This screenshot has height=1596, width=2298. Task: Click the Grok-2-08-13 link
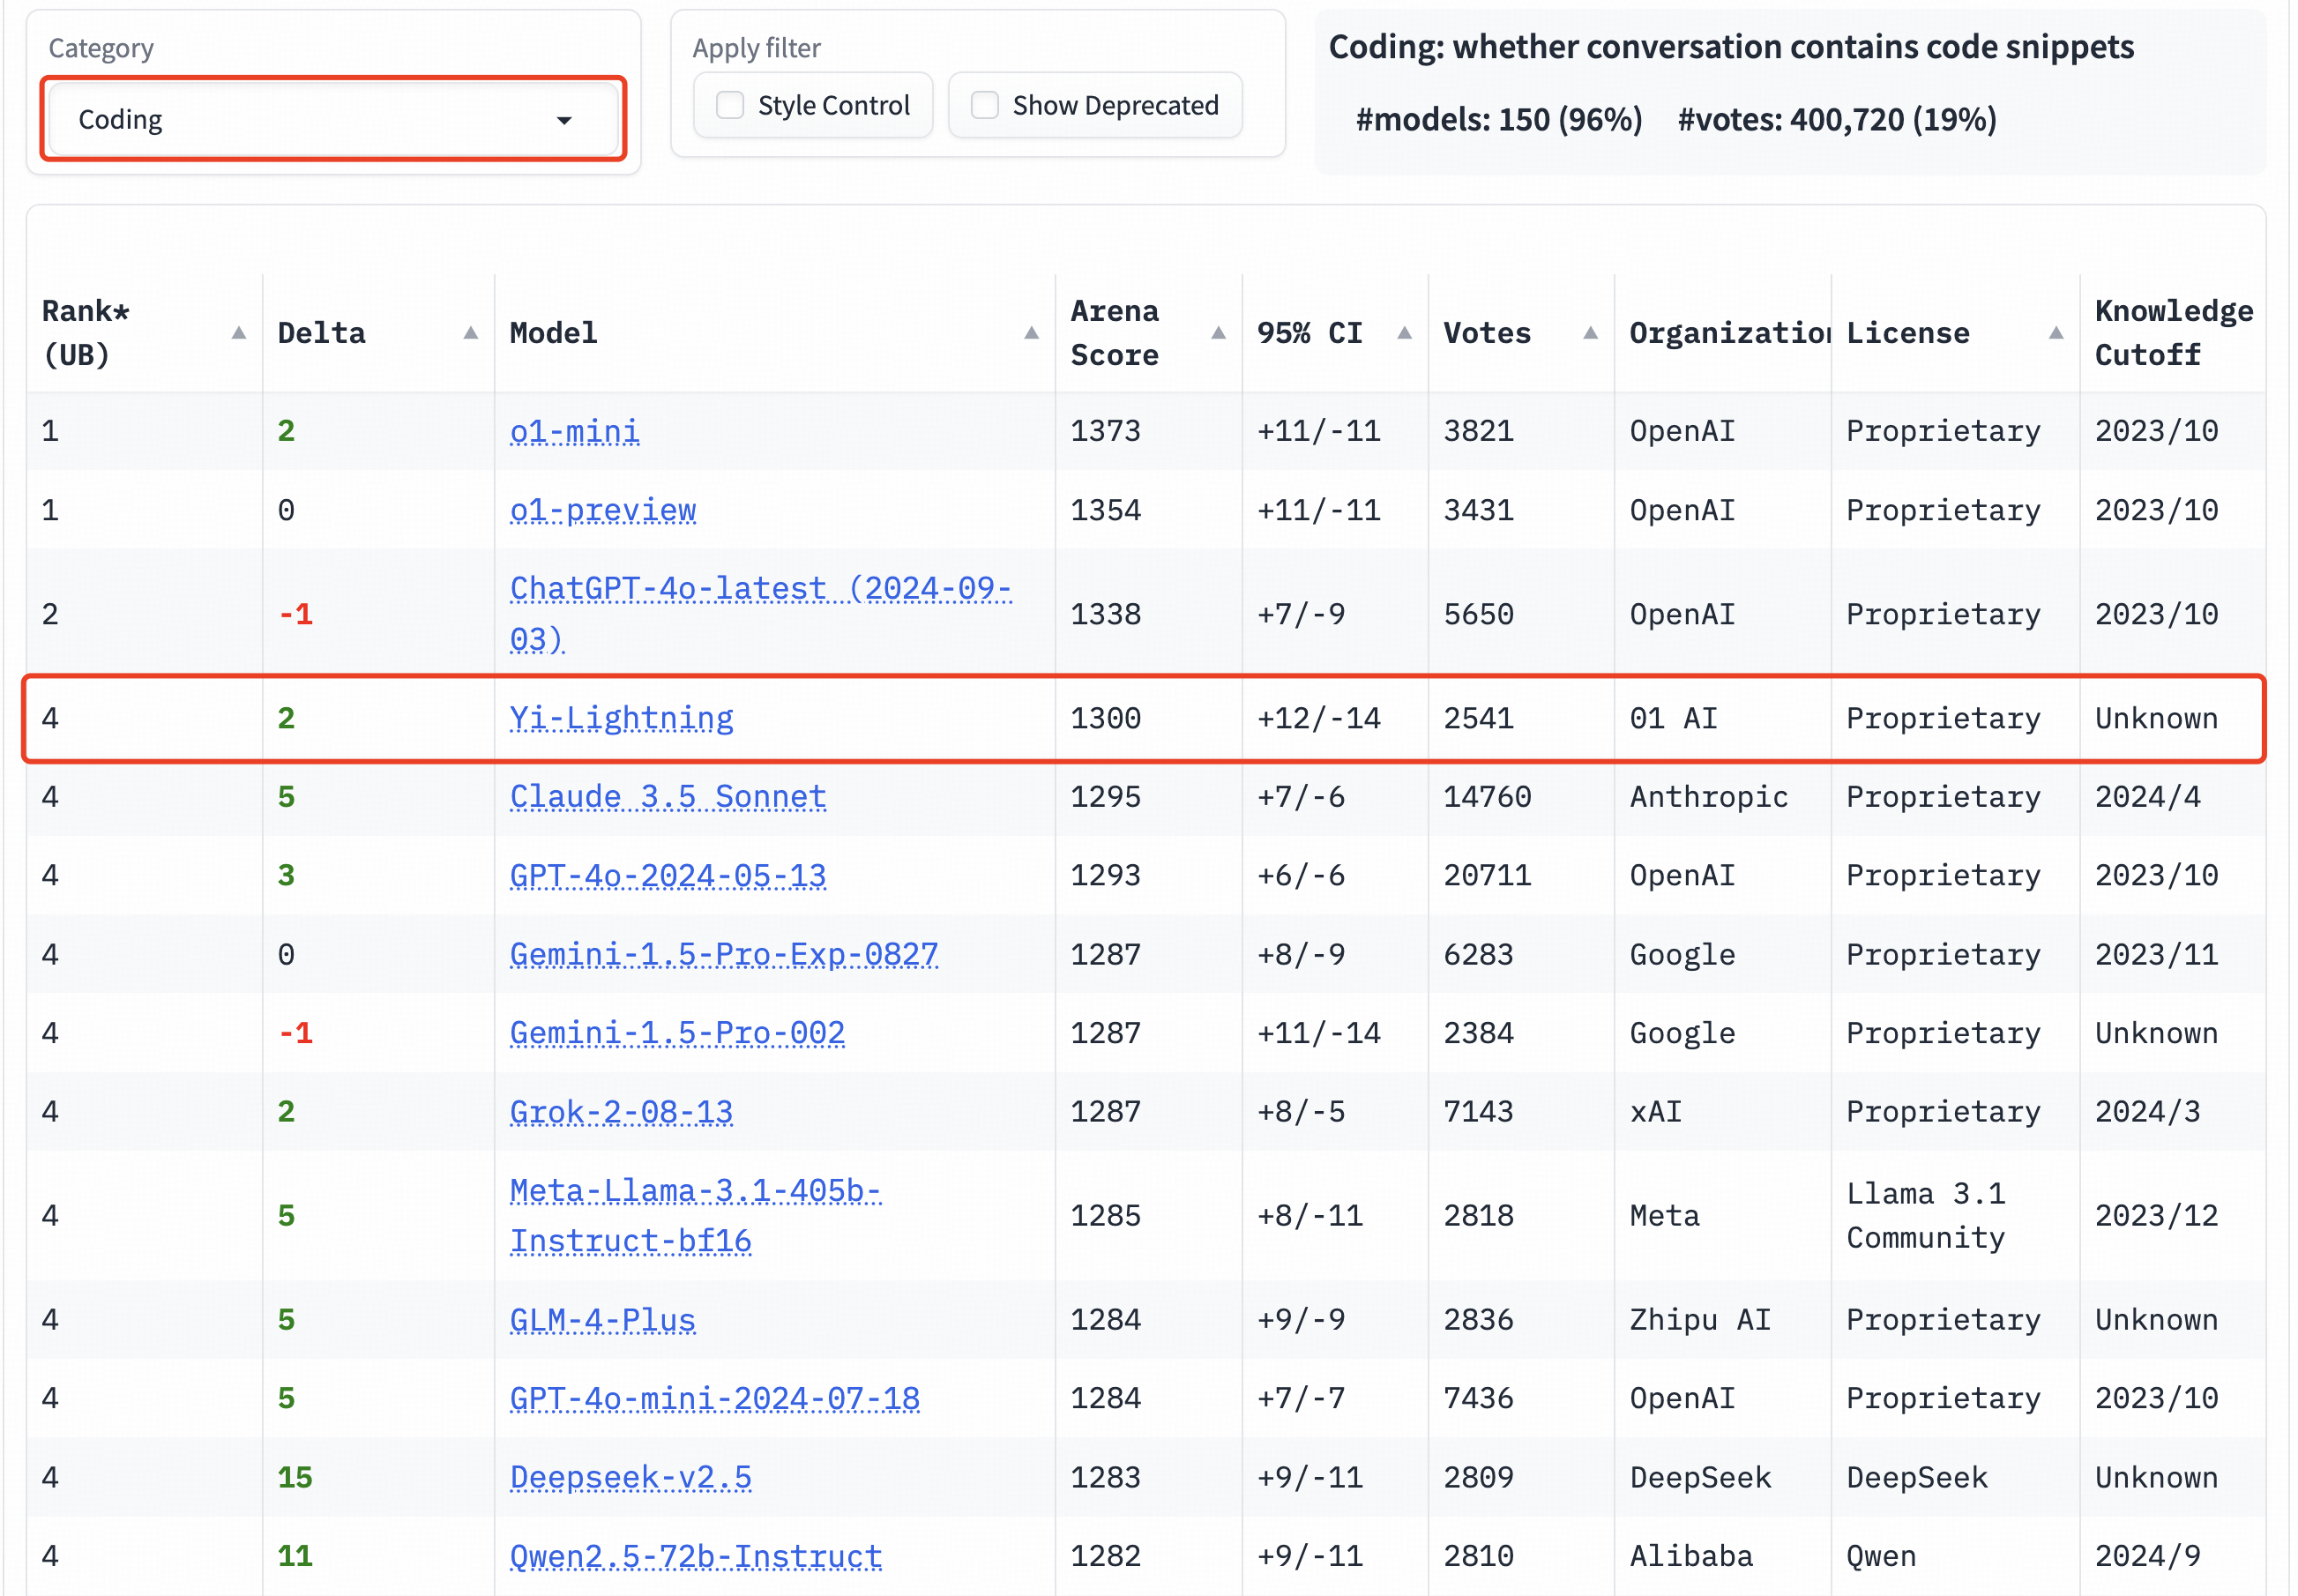click(621, 1111)
